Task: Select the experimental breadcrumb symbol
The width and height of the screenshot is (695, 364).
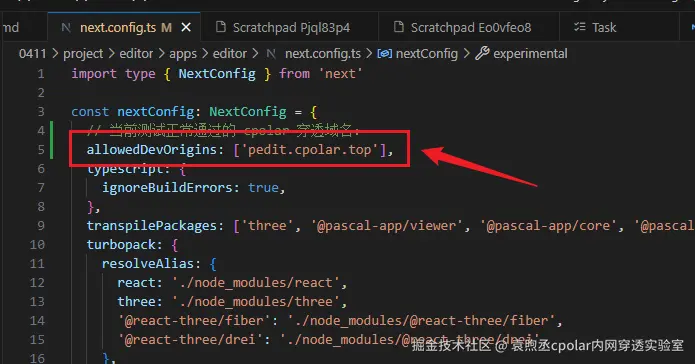Action: coord(530,54)
